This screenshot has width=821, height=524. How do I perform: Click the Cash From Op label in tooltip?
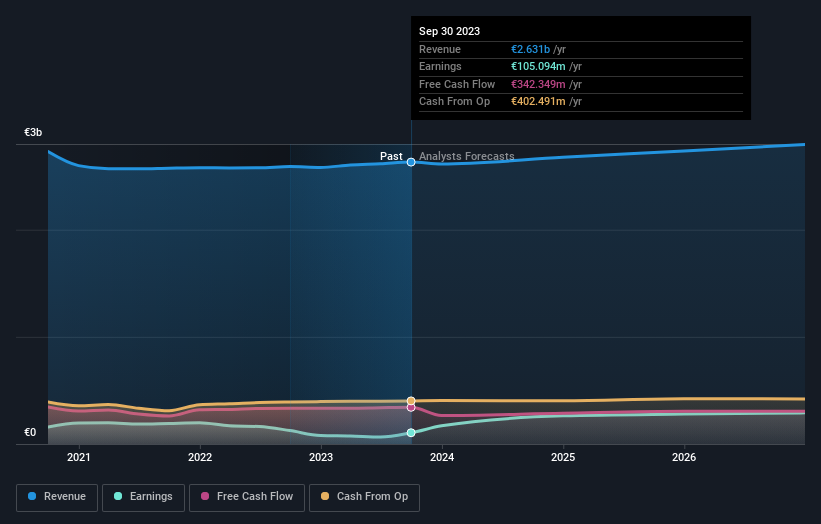click(454, 102)
